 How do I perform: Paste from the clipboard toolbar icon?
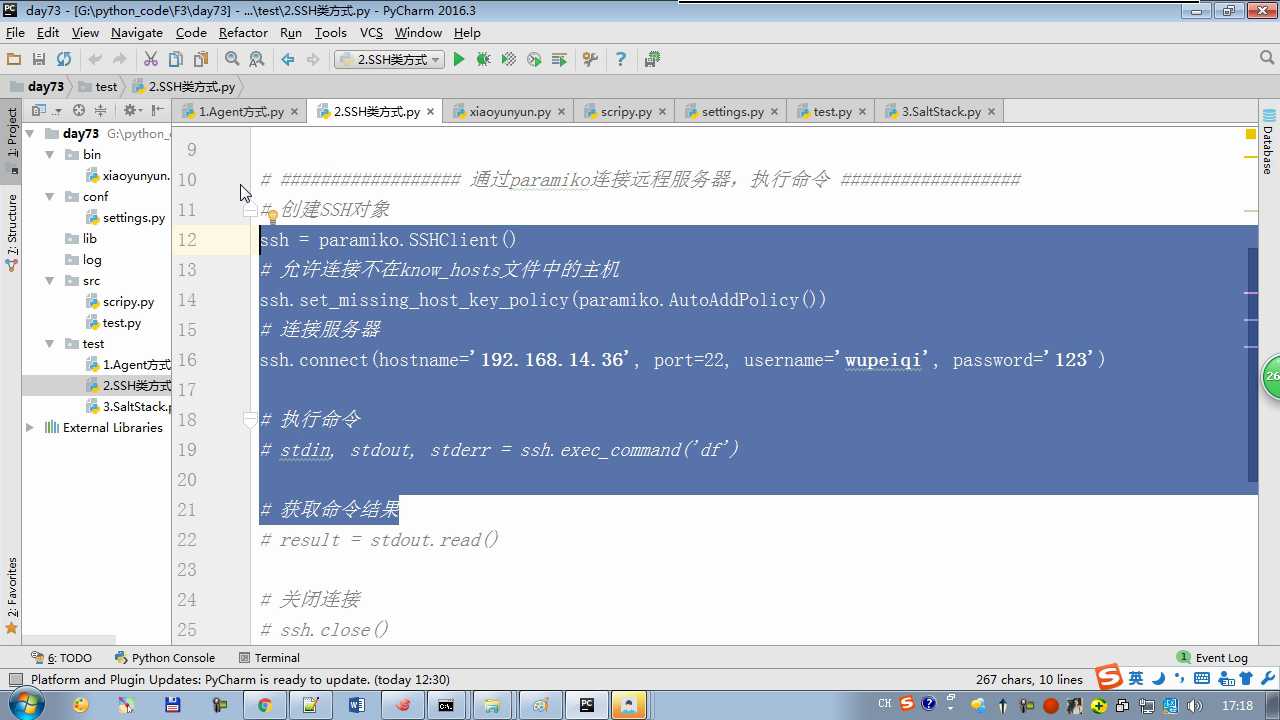[x=201, y=60]
